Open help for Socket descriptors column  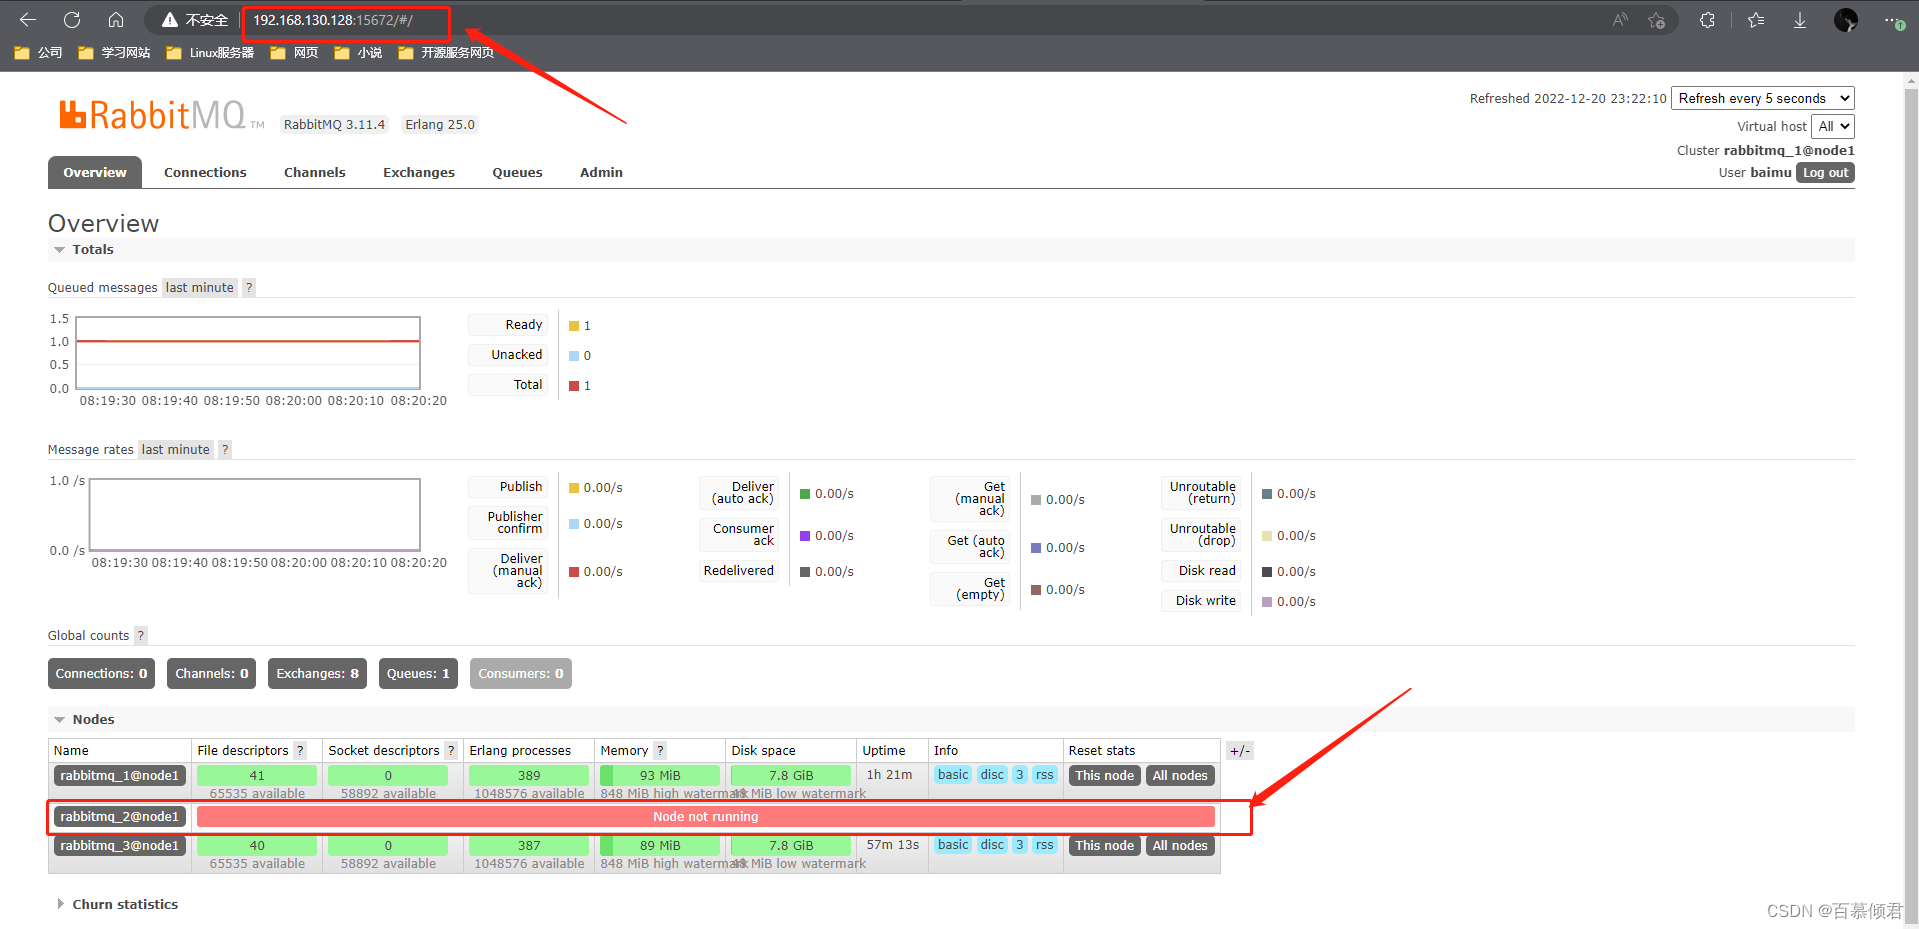point(451,750)
